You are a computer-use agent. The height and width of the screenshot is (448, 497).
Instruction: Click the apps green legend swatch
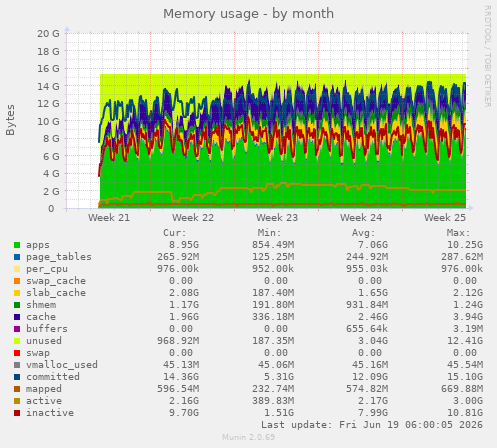coord(17,245)
